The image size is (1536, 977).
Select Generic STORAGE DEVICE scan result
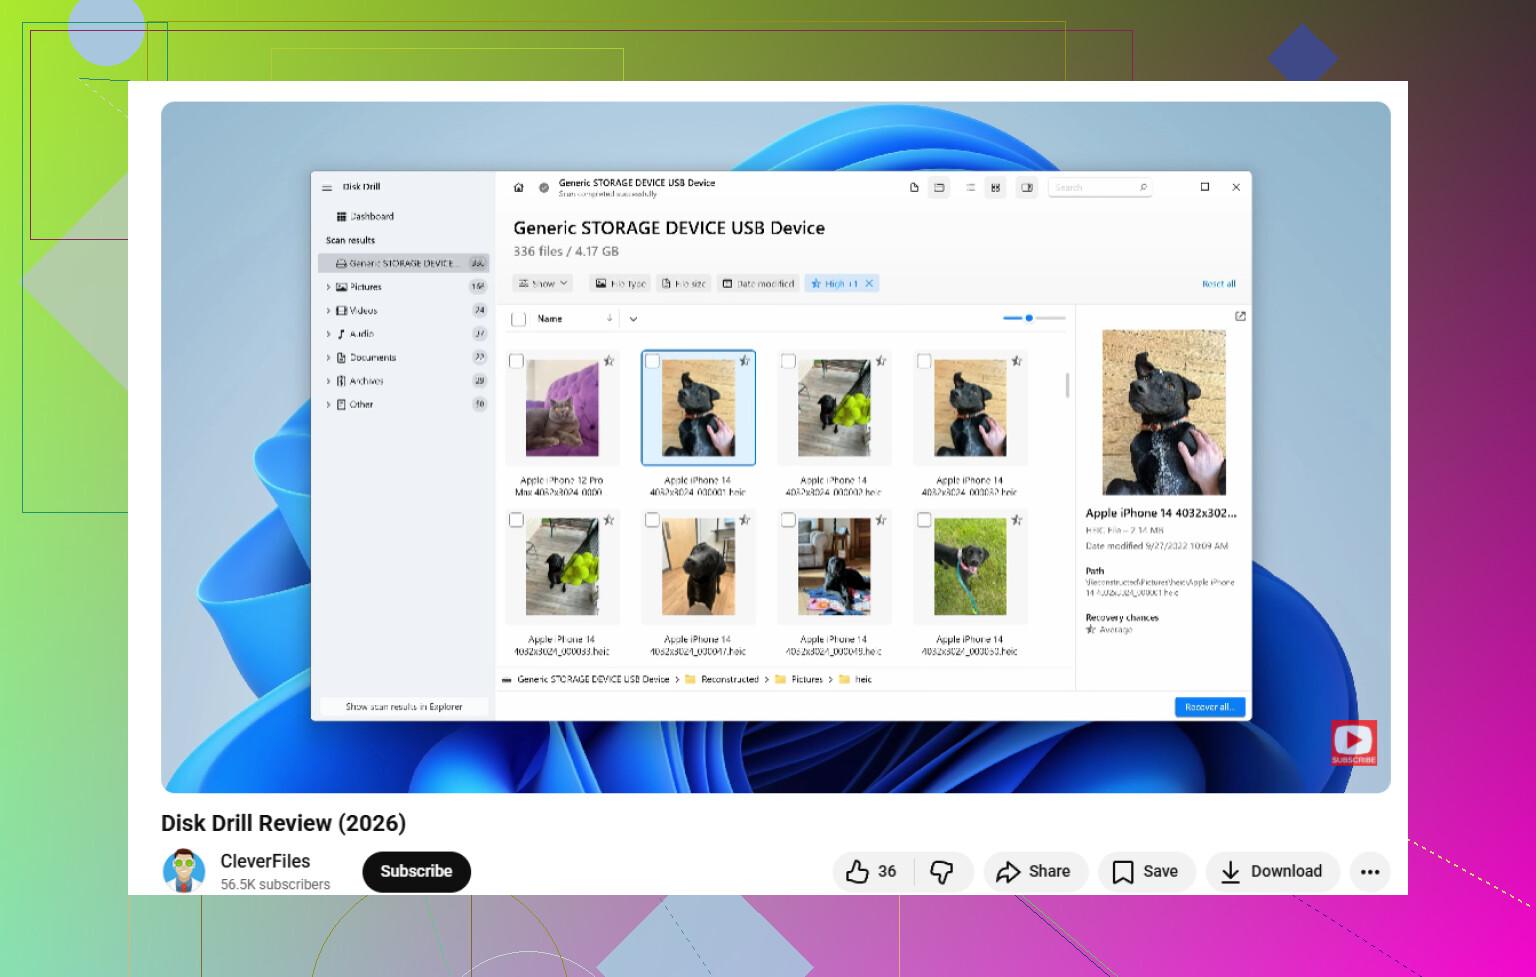pos(403,263)
